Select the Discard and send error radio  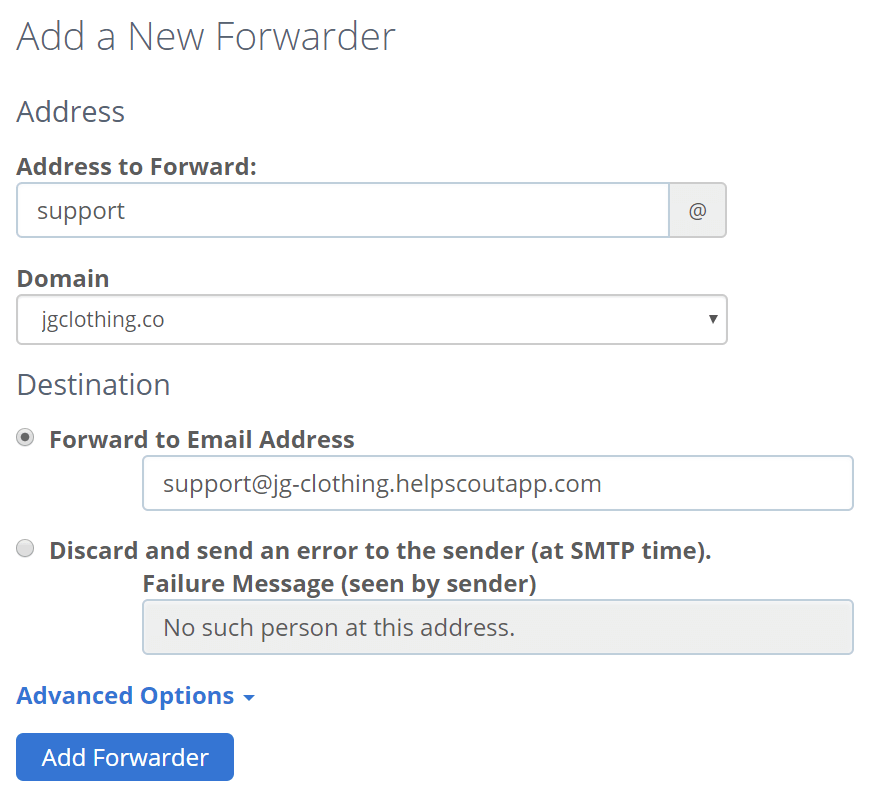(x=26, y=549)
